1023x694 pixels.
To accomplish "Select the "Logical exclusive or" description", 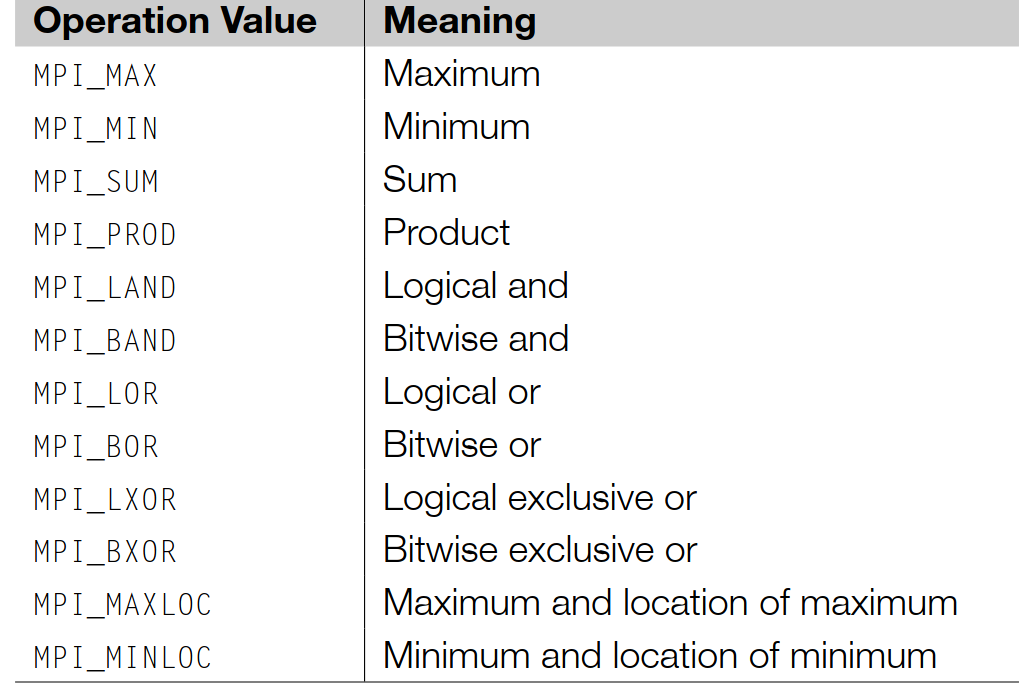I will point(539,498).
